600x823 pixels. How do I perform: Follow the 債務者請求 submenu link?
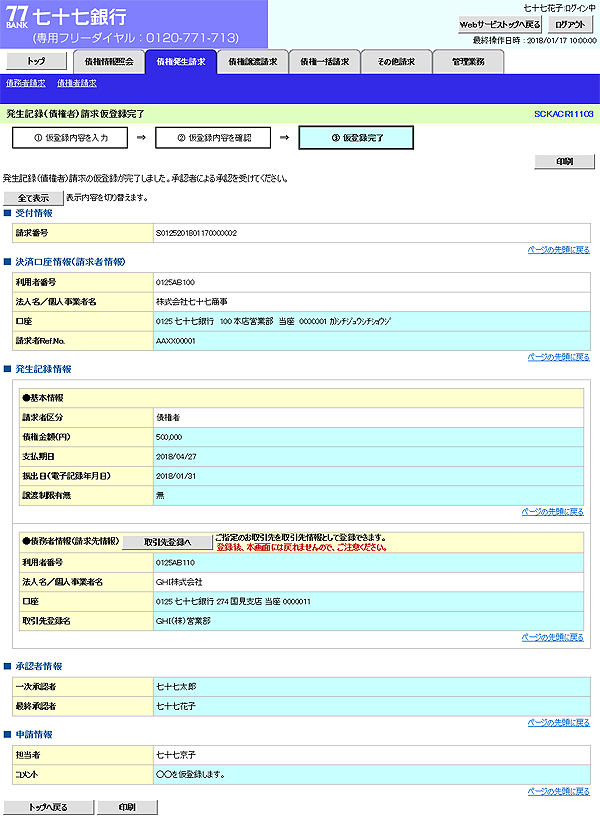(26, 83)
